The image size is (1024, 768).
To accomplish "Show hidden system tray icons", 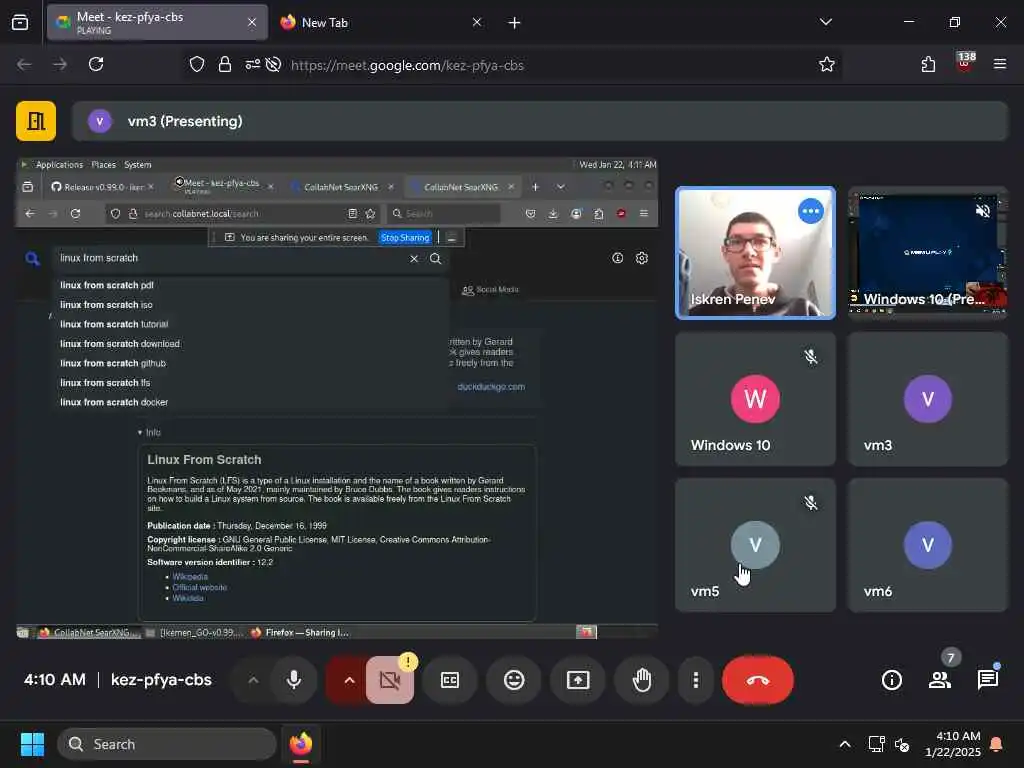I will pyautogui.click(x=844, y=744).
